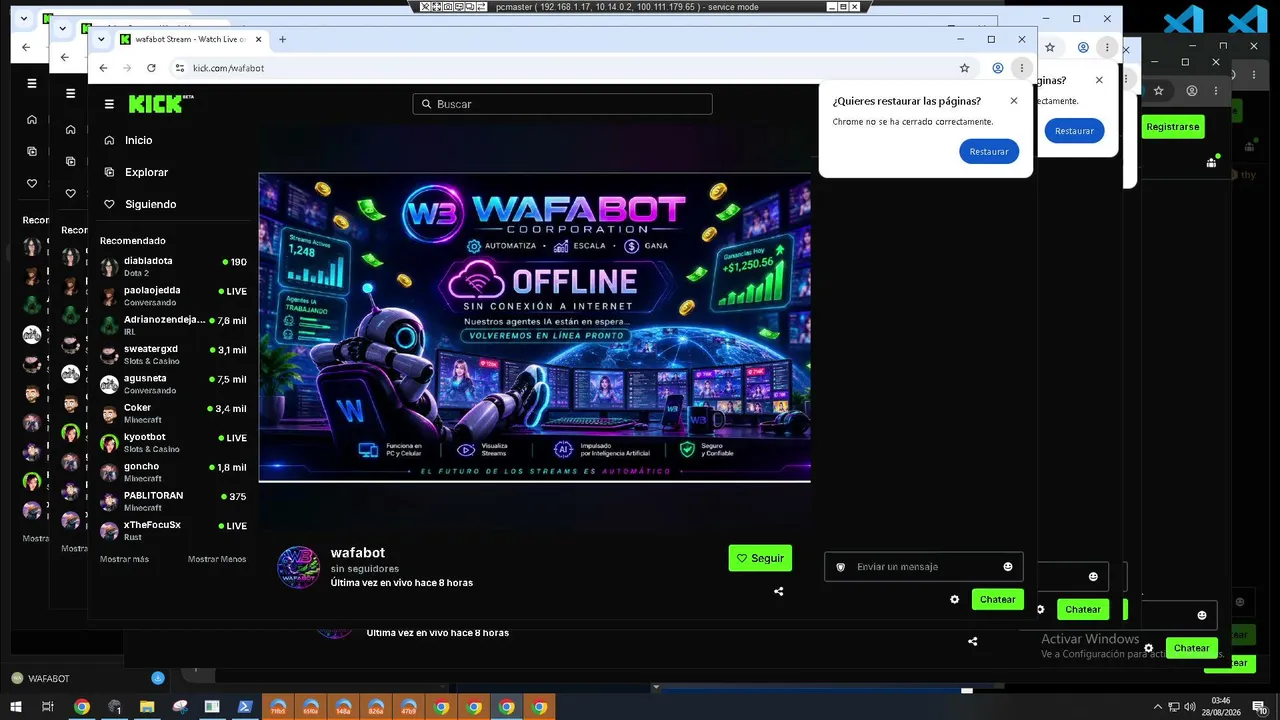
Task: Open the Windows Start menu
Action: click(16, 707)
